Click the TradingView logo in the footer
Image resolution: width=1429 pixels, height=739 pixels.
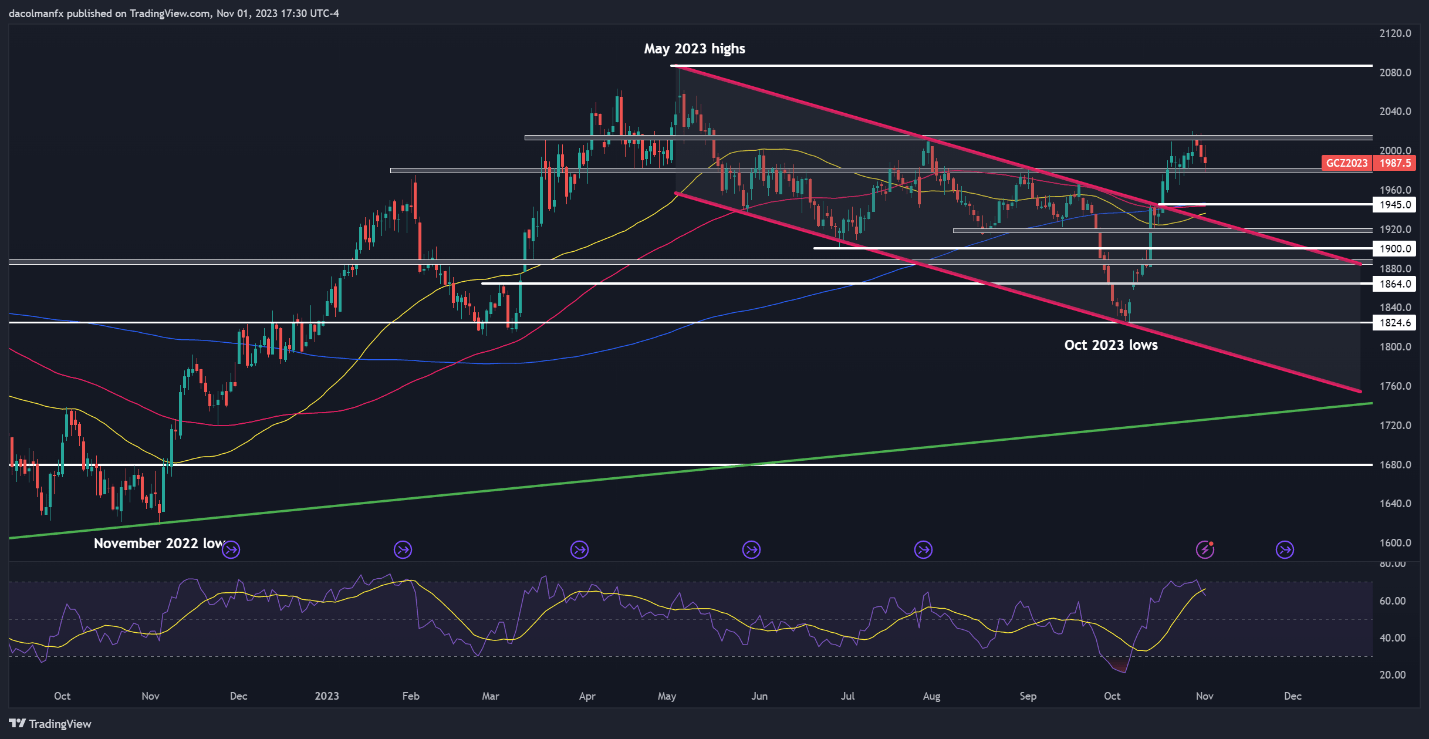pos(48,723)
